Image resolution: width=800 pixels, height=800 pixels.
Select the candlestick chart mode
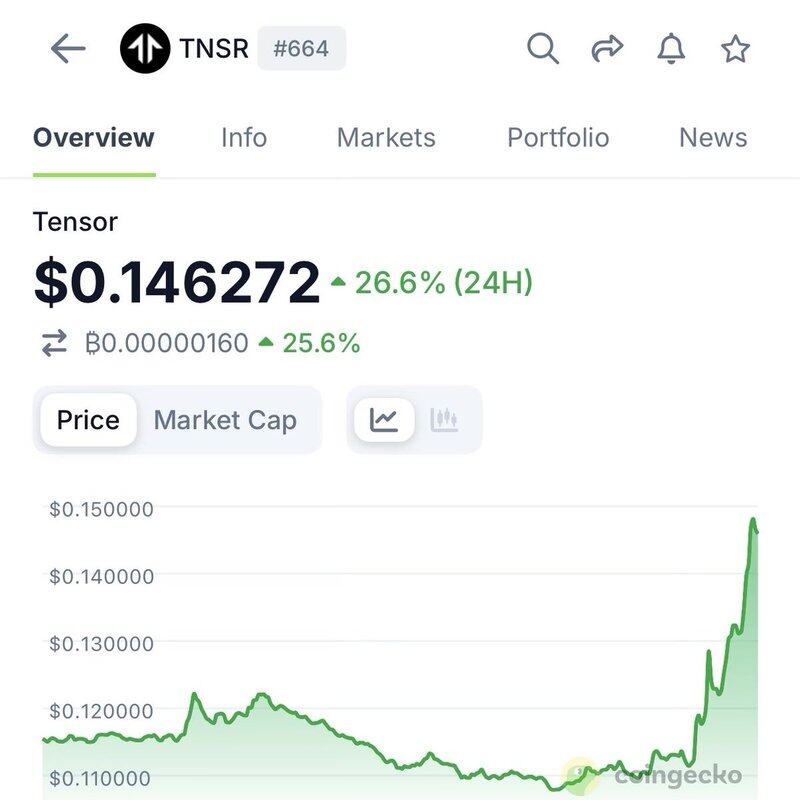click(444, 420)
